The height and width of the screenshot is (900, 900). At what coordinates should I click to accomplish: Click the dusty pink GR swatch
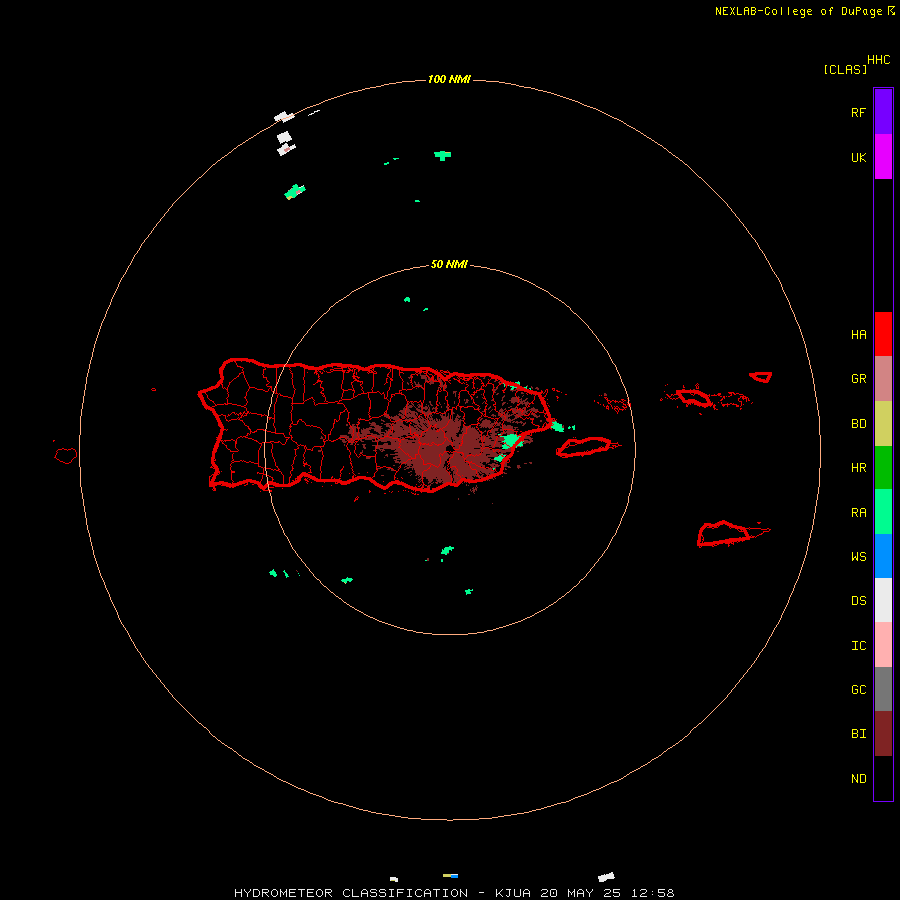point(883,379)
